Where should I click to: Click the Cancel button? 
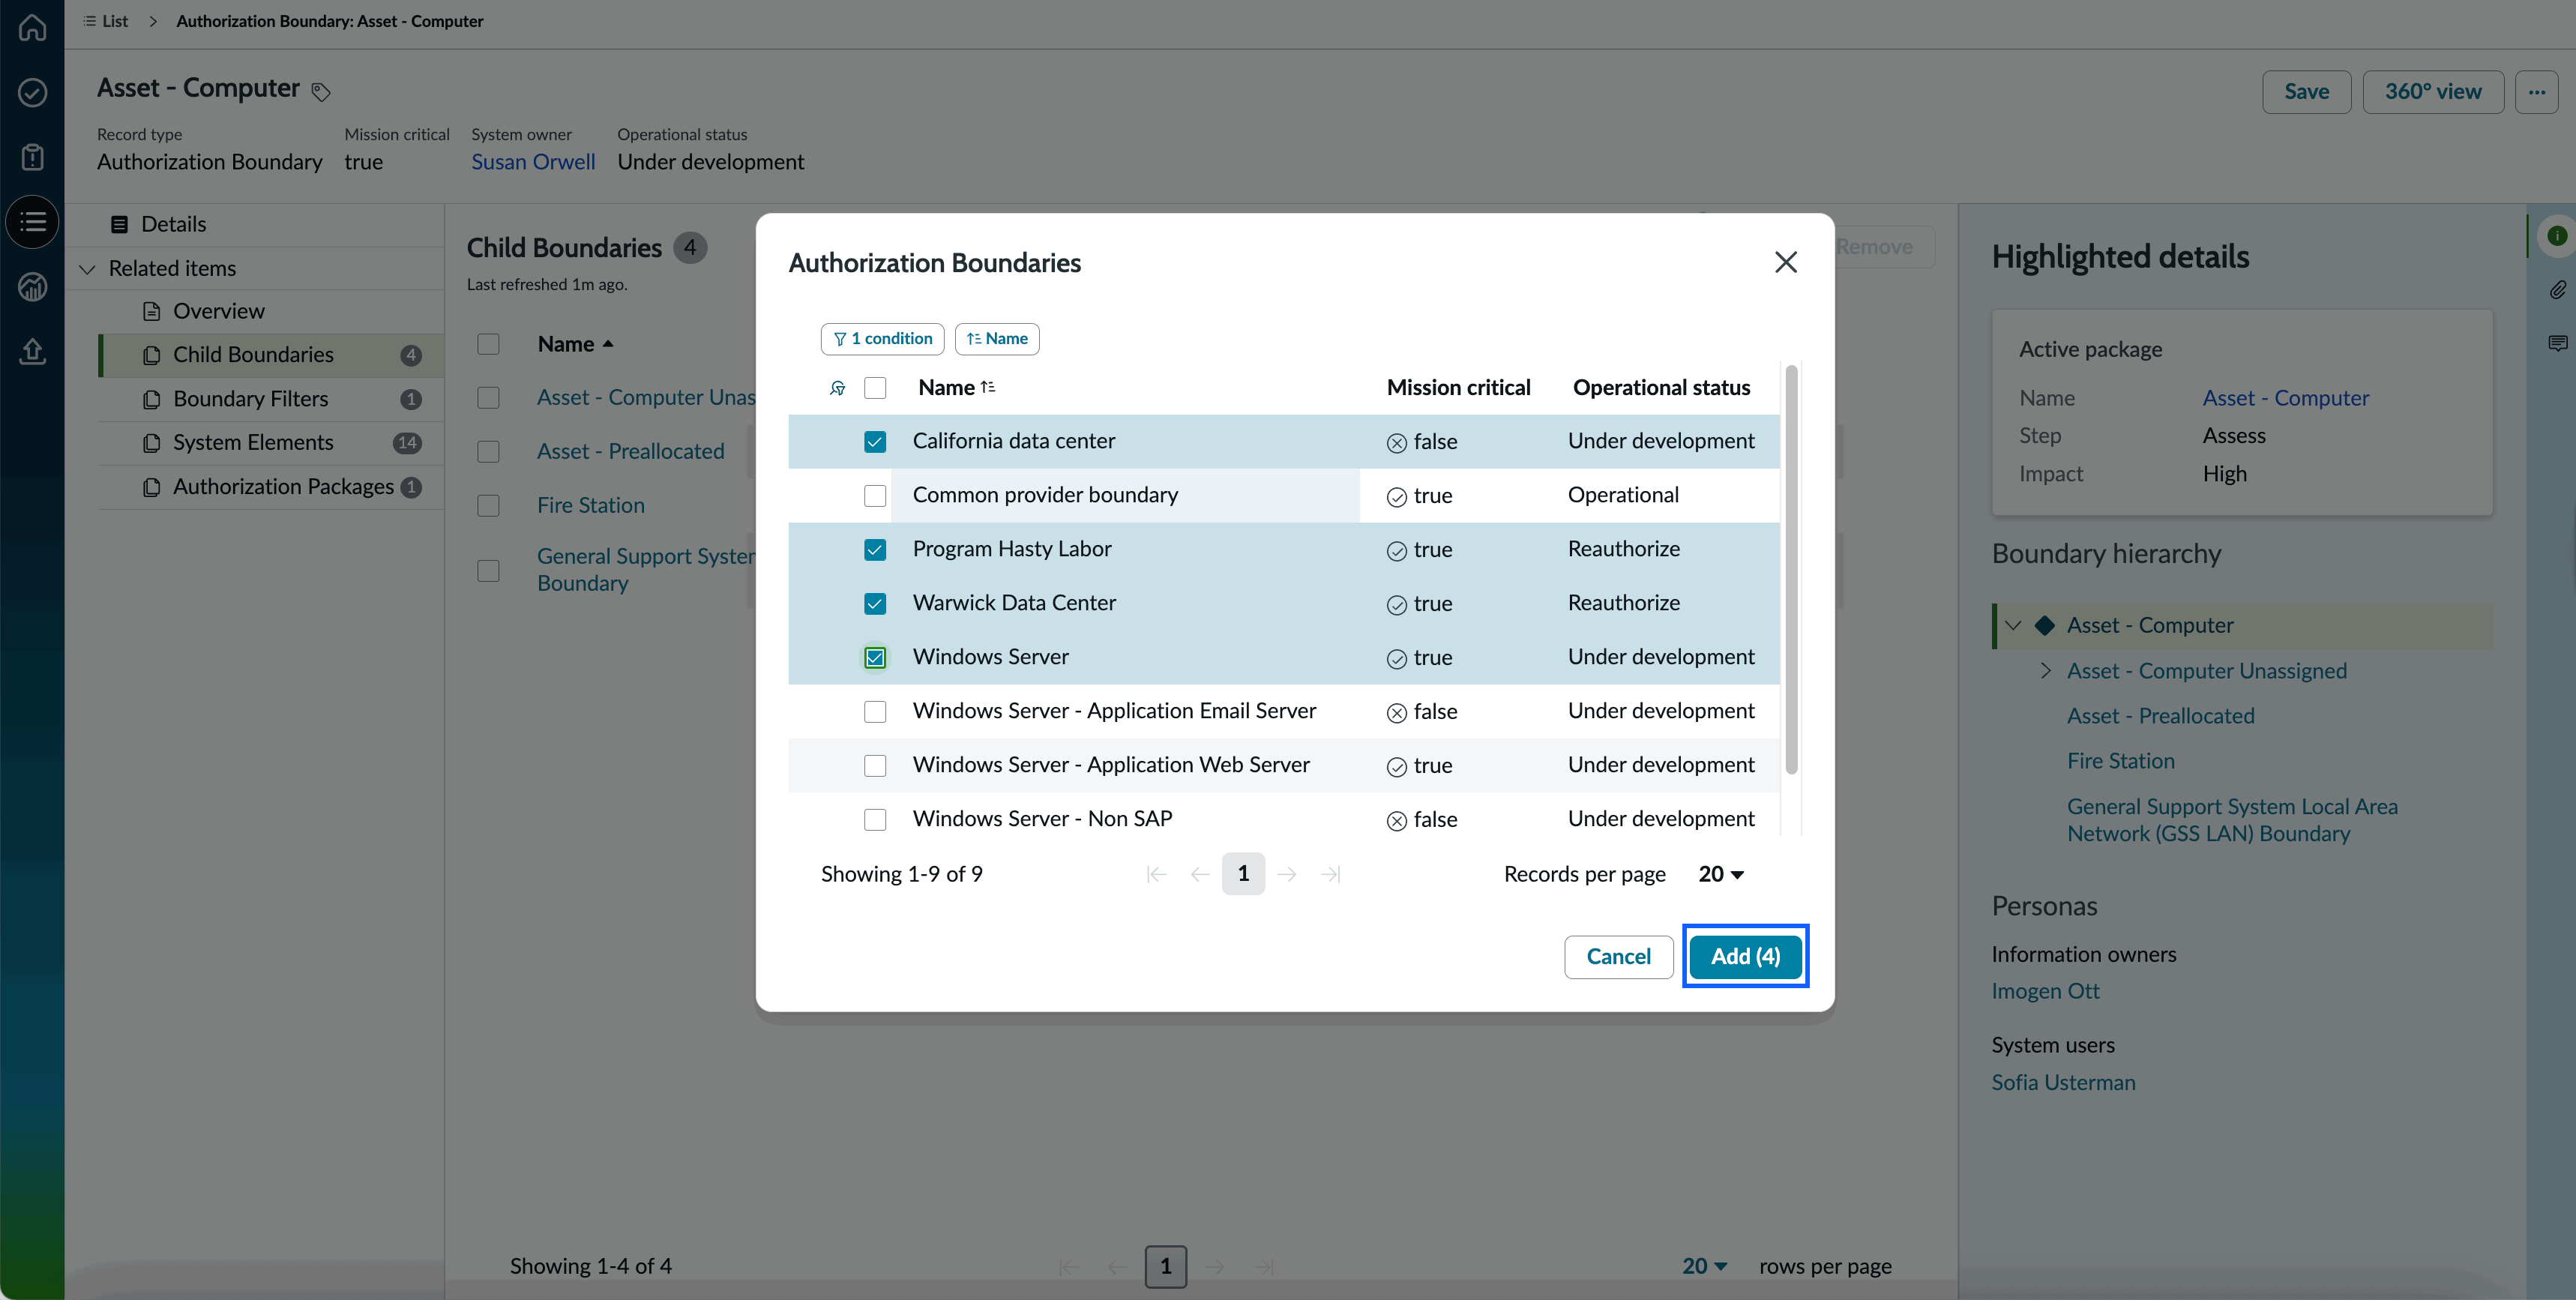(1618, 957)
